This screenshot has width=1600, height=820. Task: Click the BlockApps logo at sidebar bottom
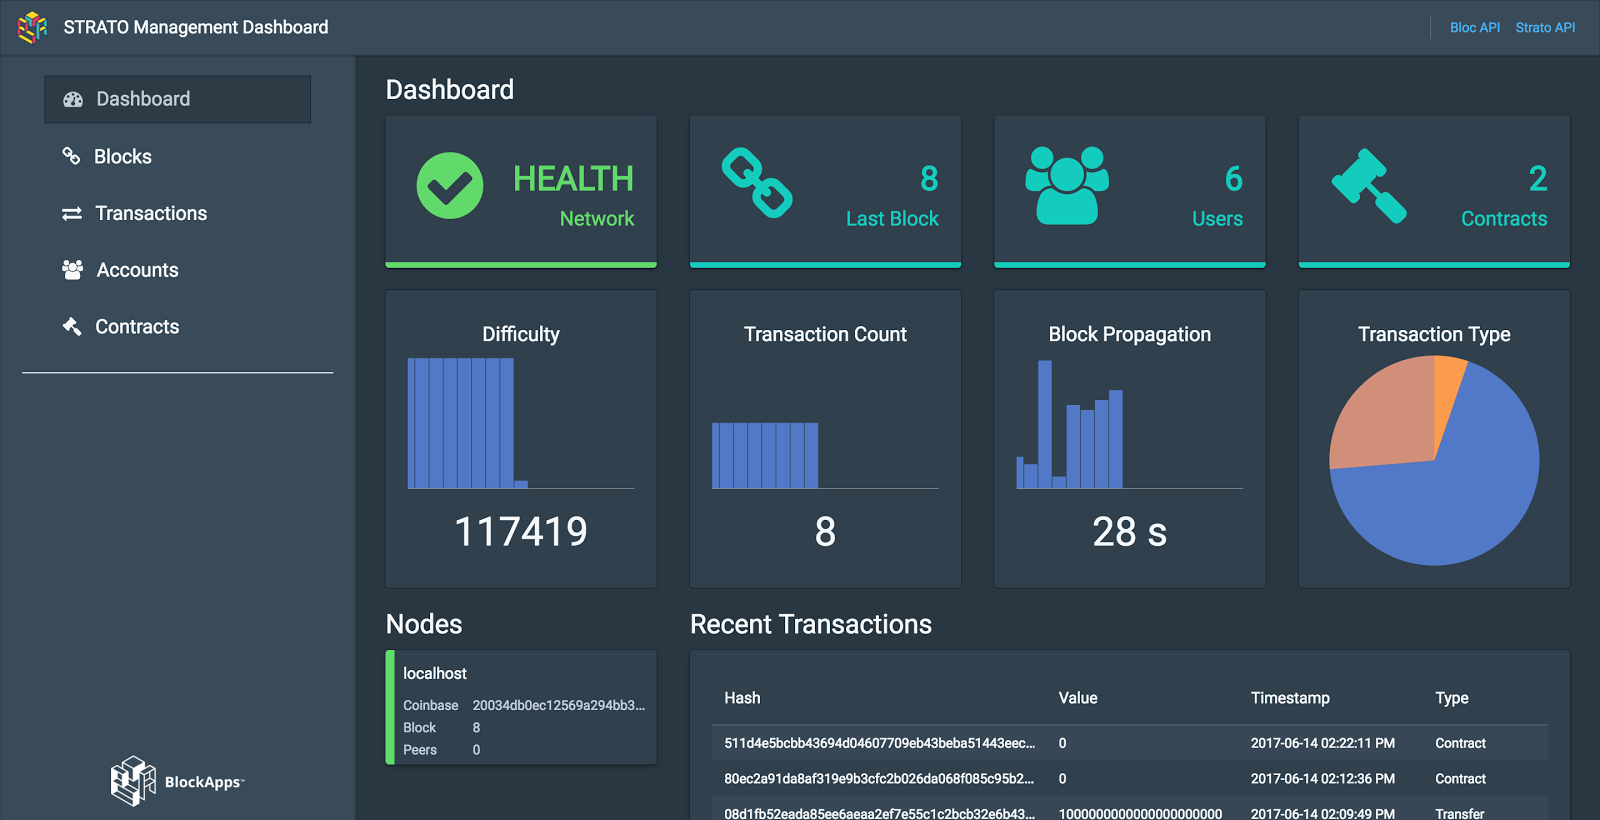tap(177, 781)
